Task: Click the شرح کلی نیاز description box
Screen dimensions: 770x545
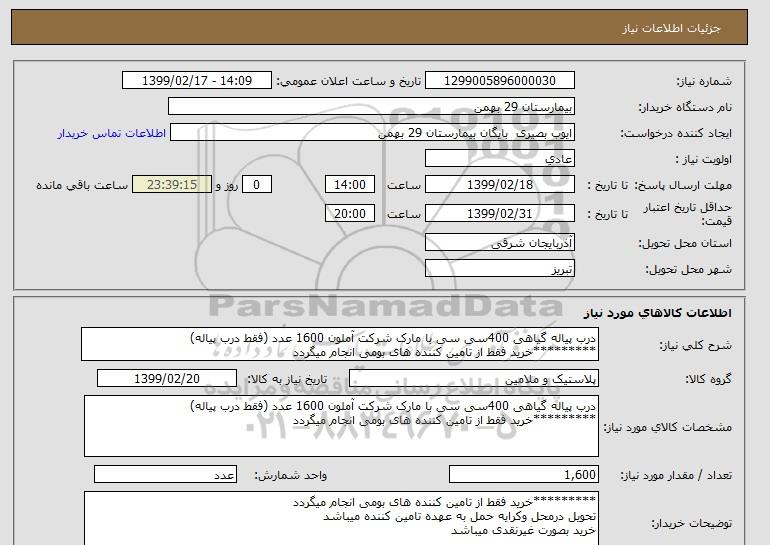Action: point(340,344)
